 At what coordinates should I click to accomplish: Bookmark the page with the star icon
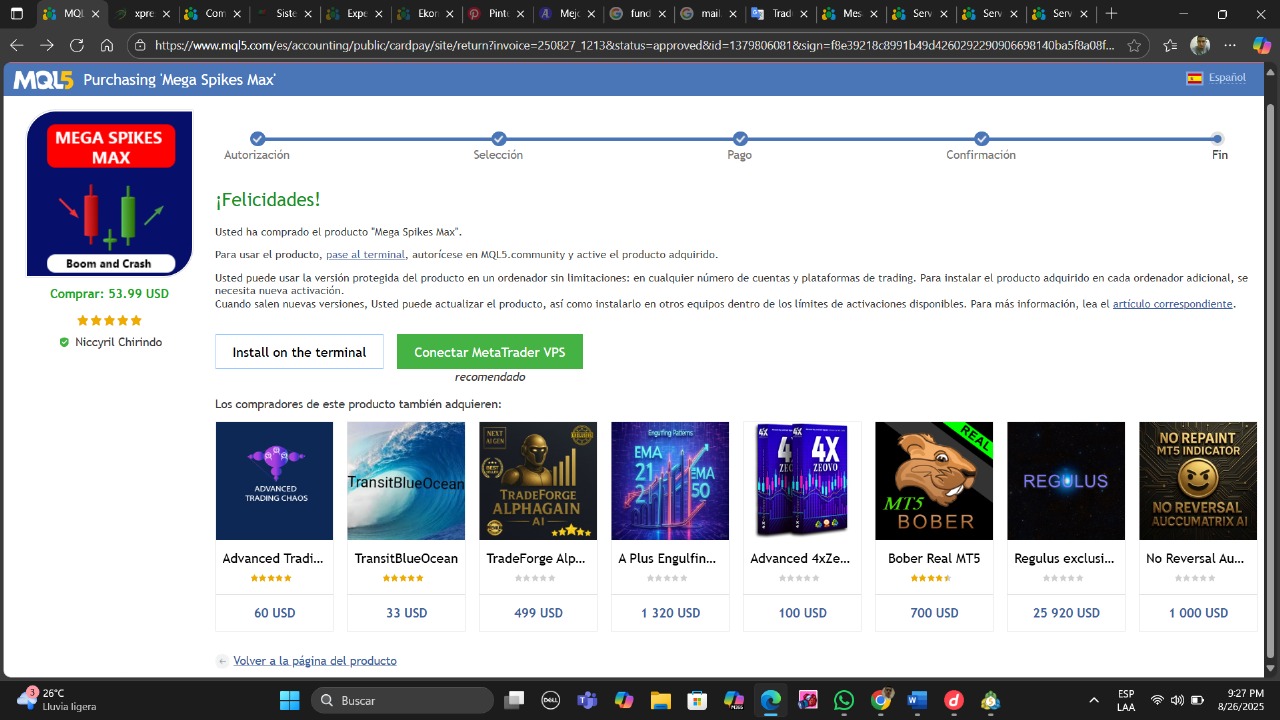tap(1134, 46)
